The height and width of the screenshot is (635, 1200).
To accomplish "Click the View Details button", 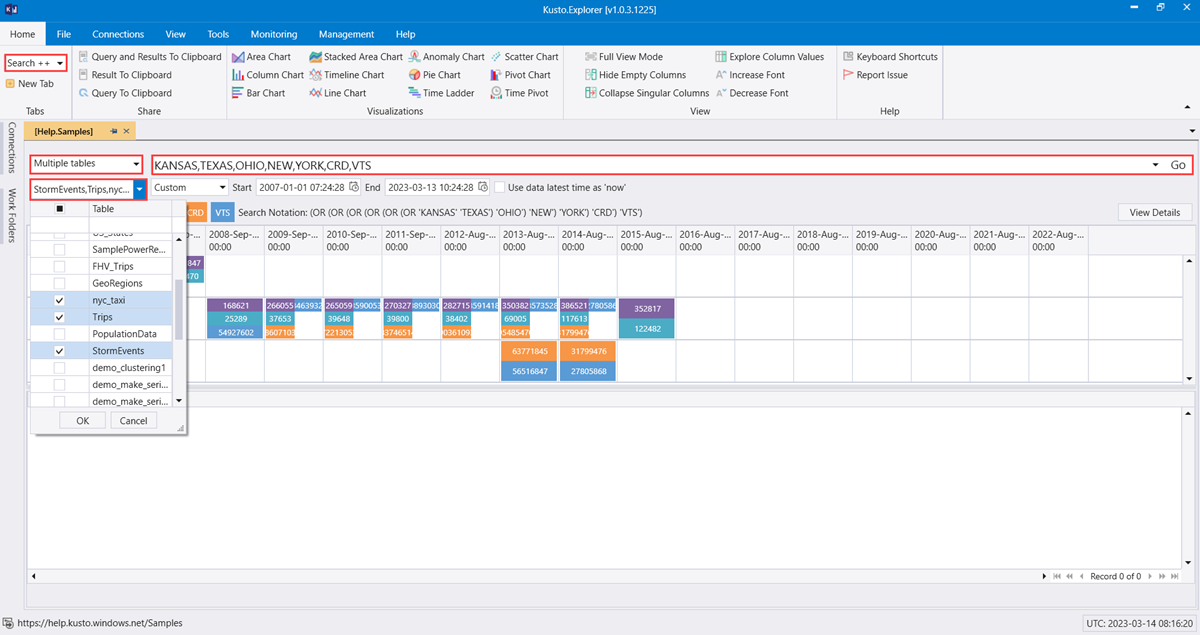I will click(1154, 212).
